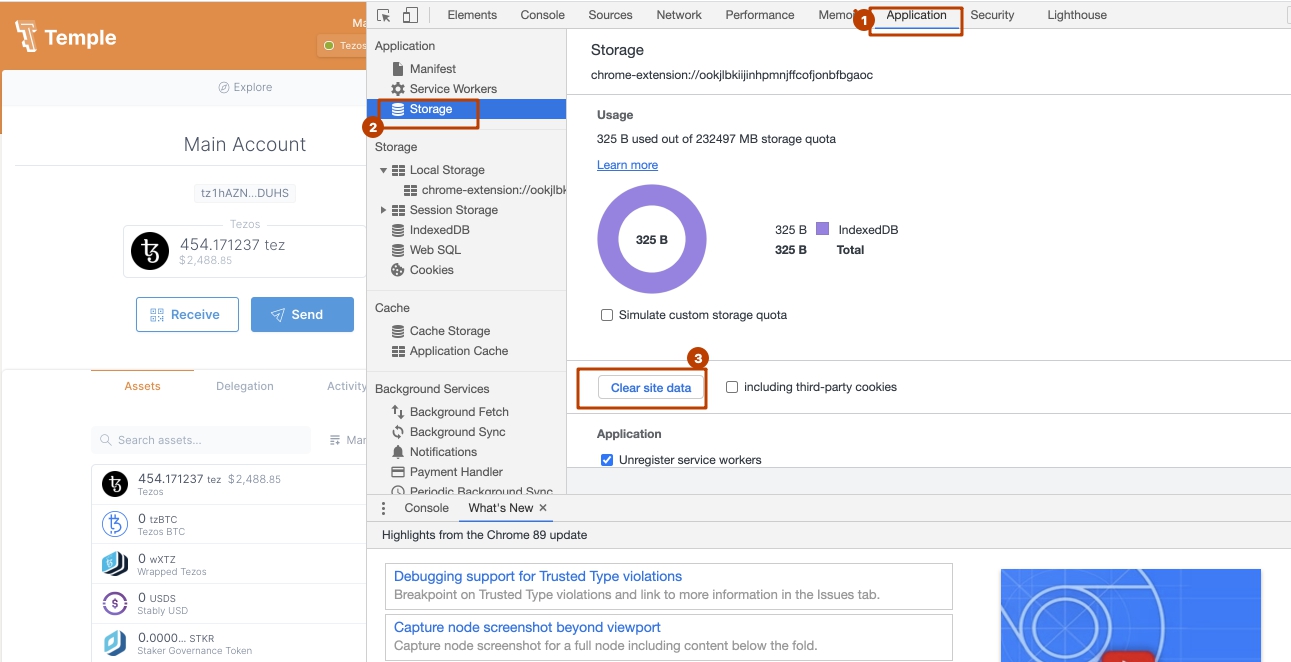Select the Storage item in Application sidebar

pos(466,109)
